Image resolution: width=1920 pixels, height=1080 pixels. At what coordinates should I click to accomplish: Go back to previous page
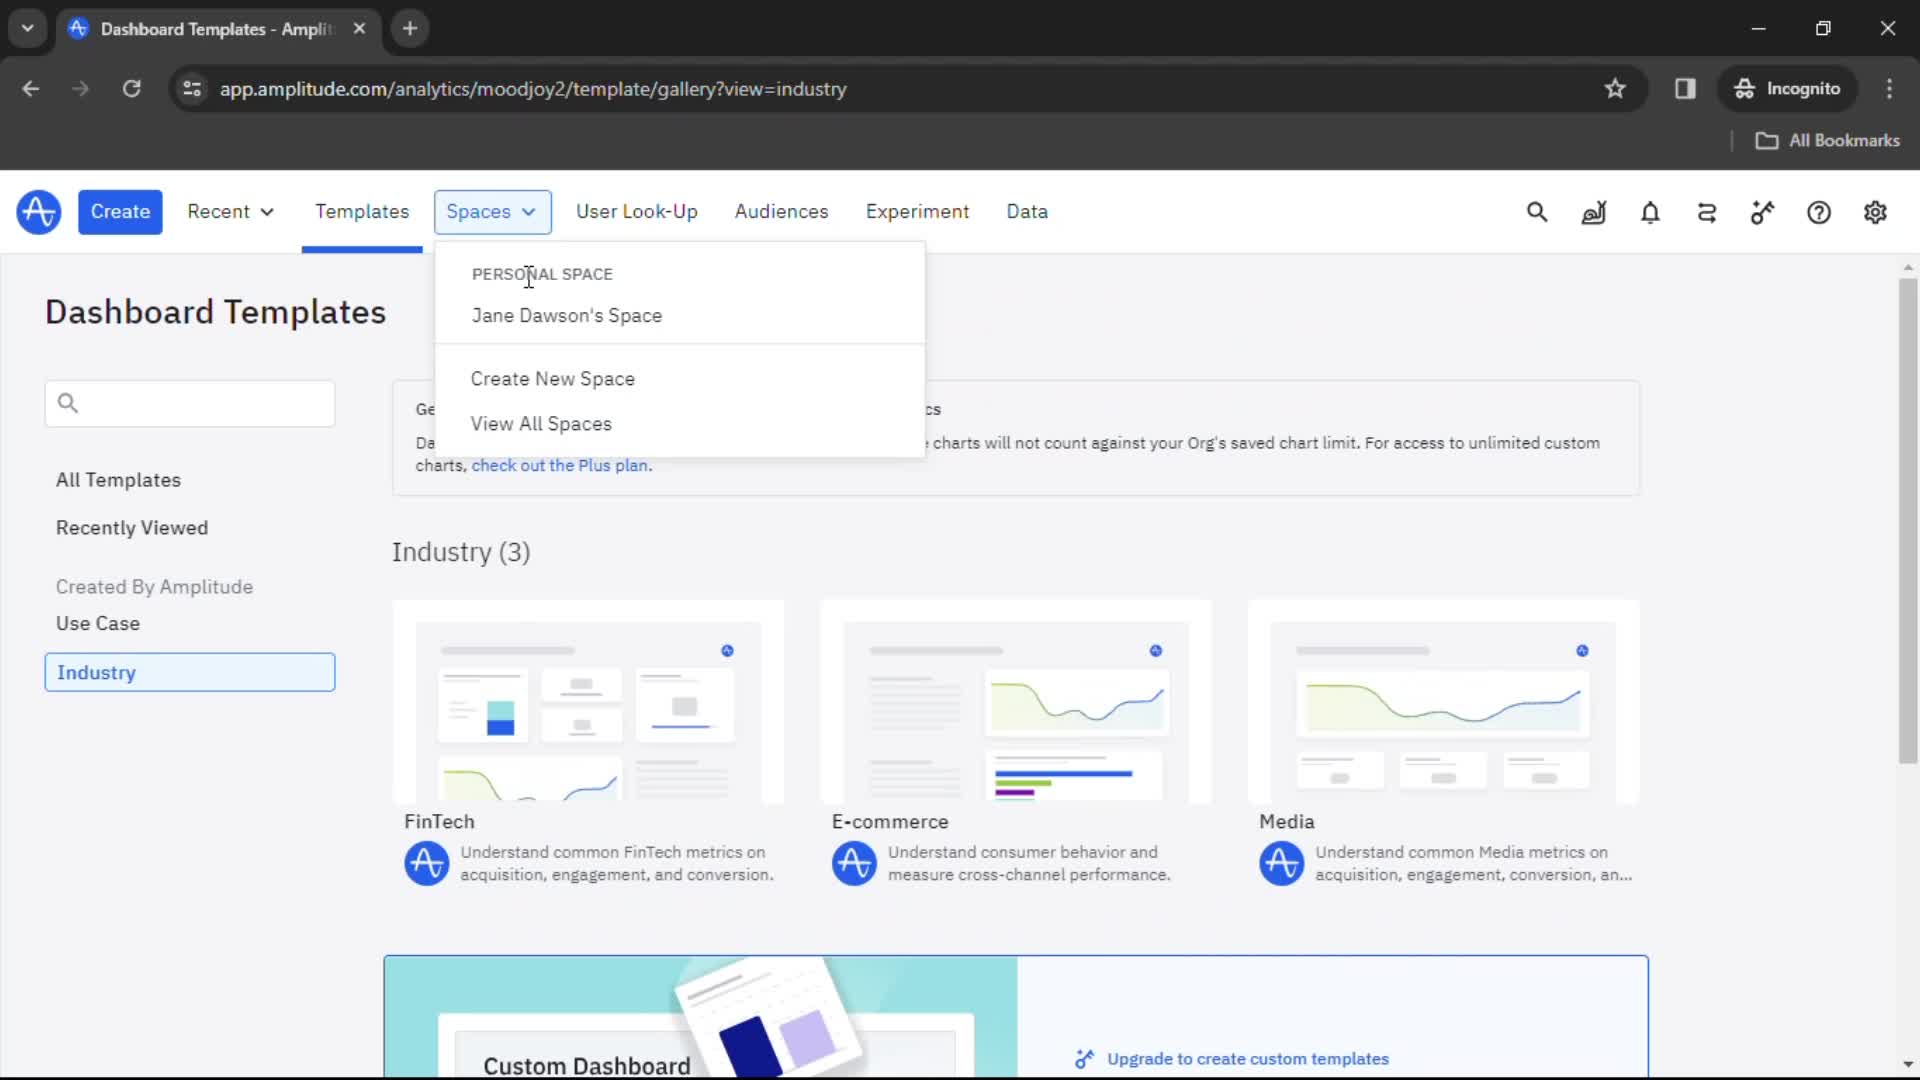(x=31, y=89)
